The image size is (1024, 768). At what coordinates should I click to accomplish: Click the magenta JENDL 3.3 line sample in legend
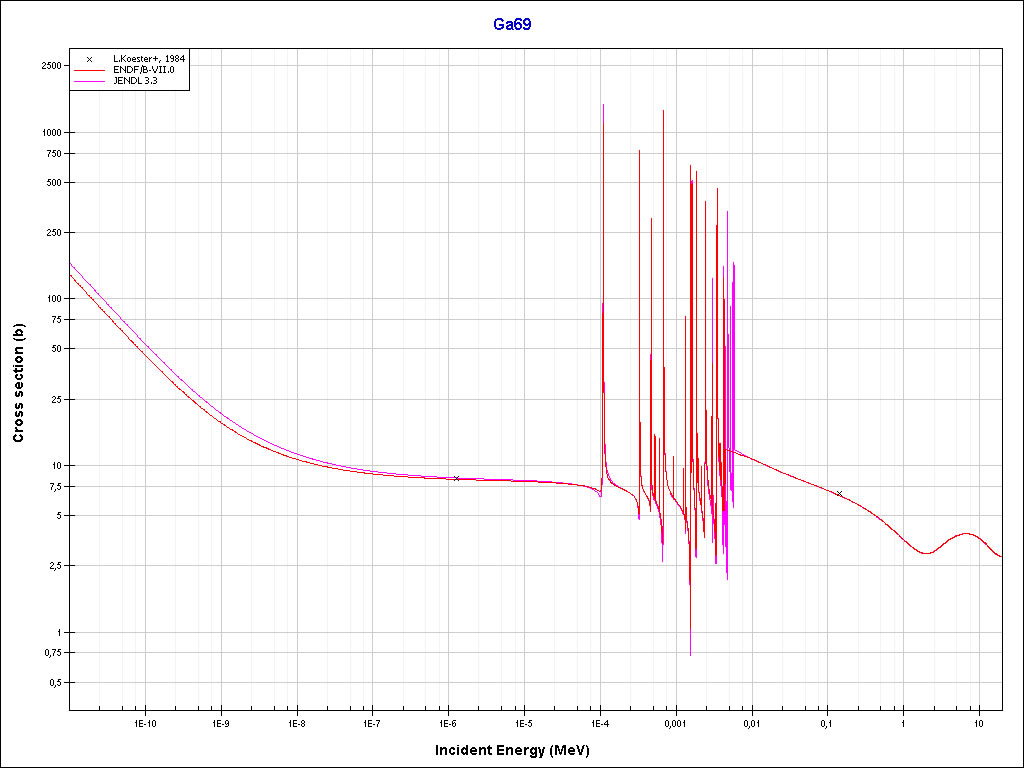click(90, 81)
